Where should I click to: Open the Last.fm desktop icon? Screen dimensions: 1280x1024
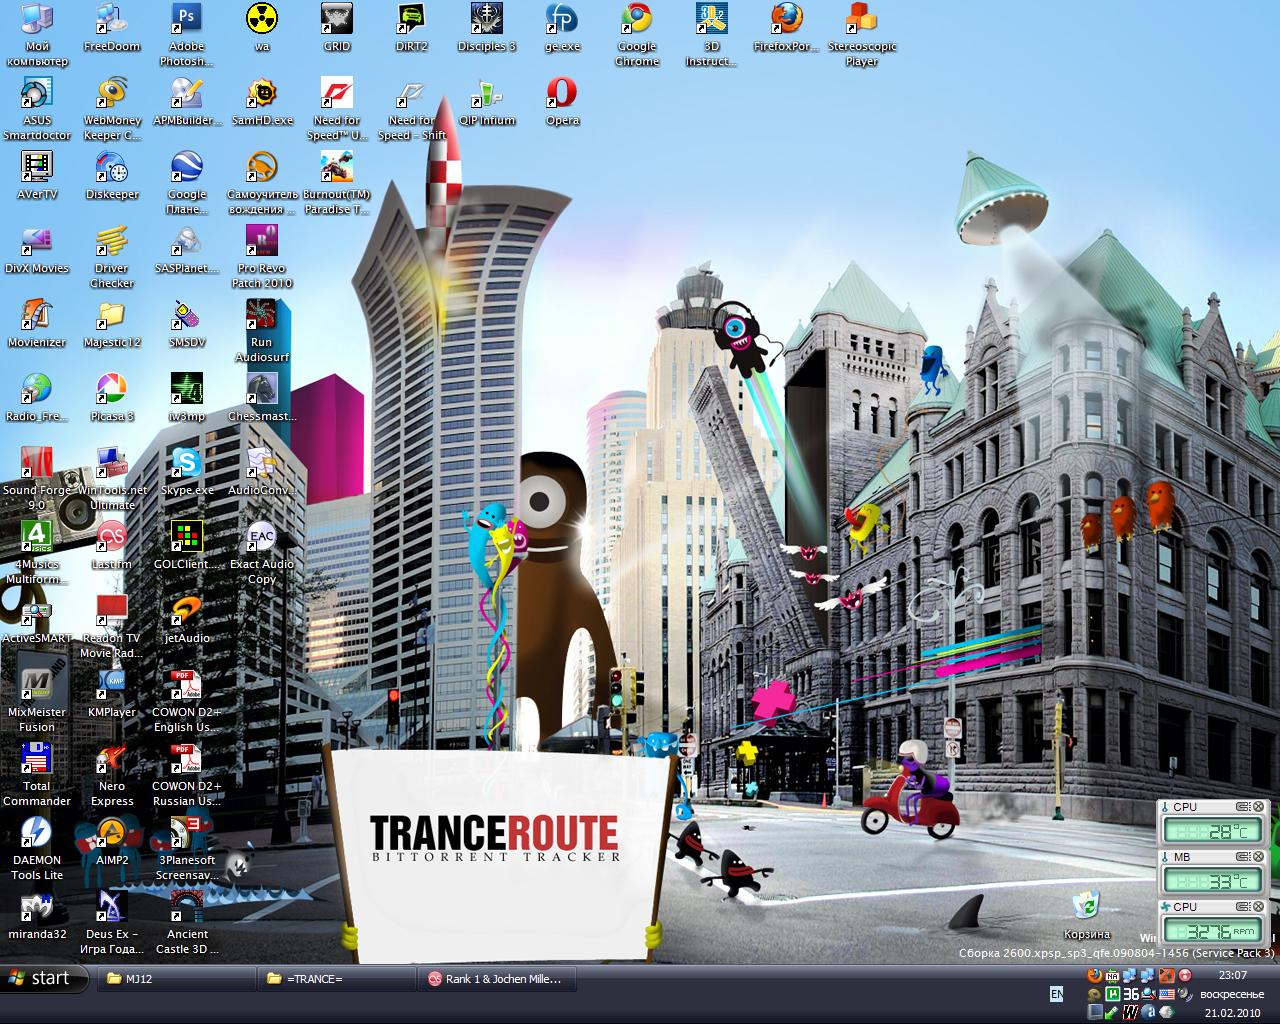(x=112, y=546)
